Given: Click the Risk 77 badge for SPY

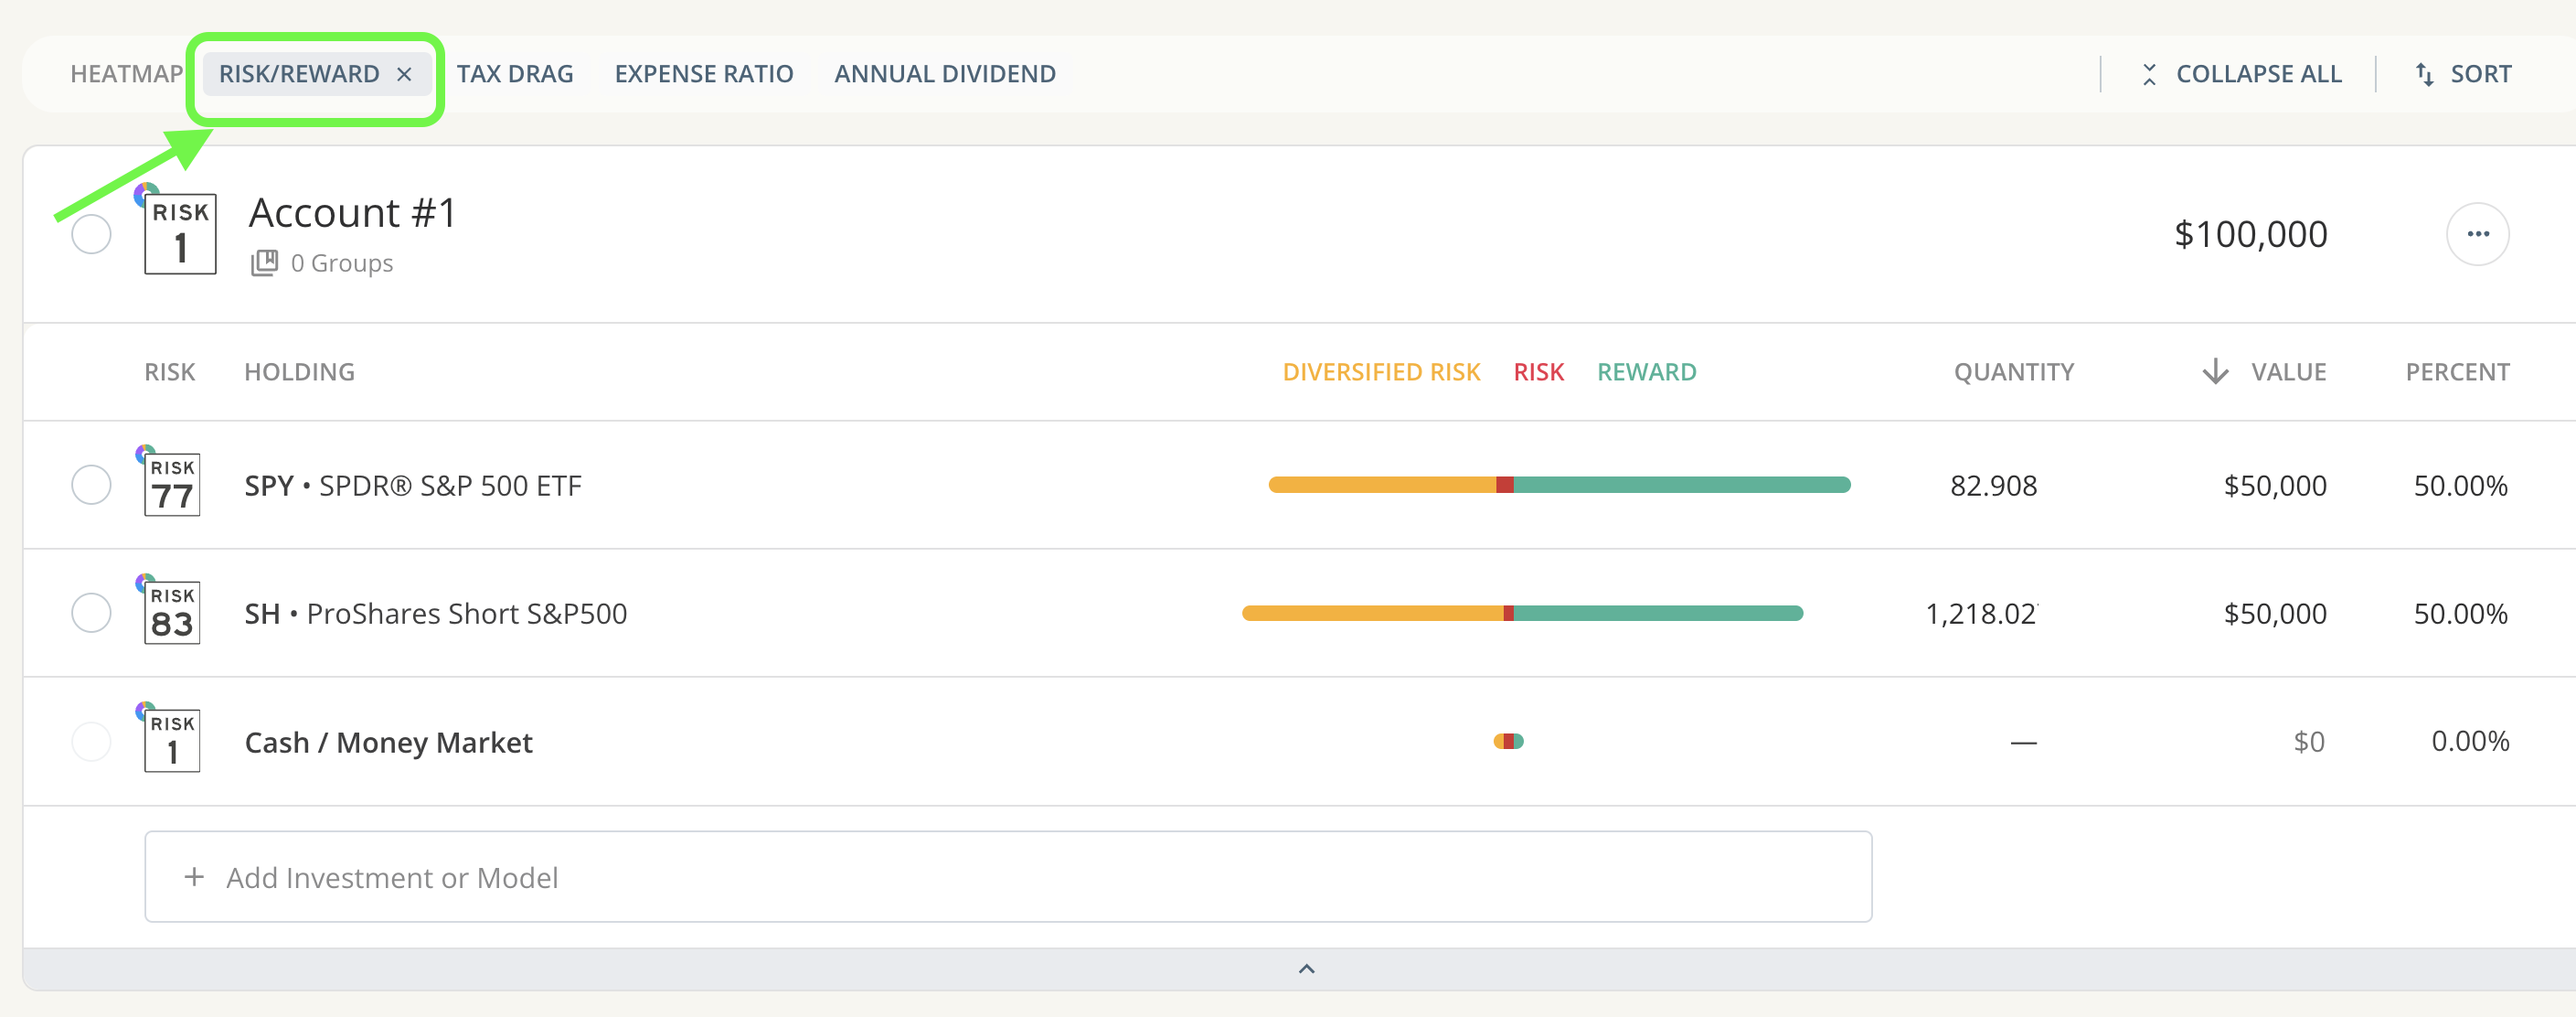Looking at the screenshot, I should [x=171, y=485].
